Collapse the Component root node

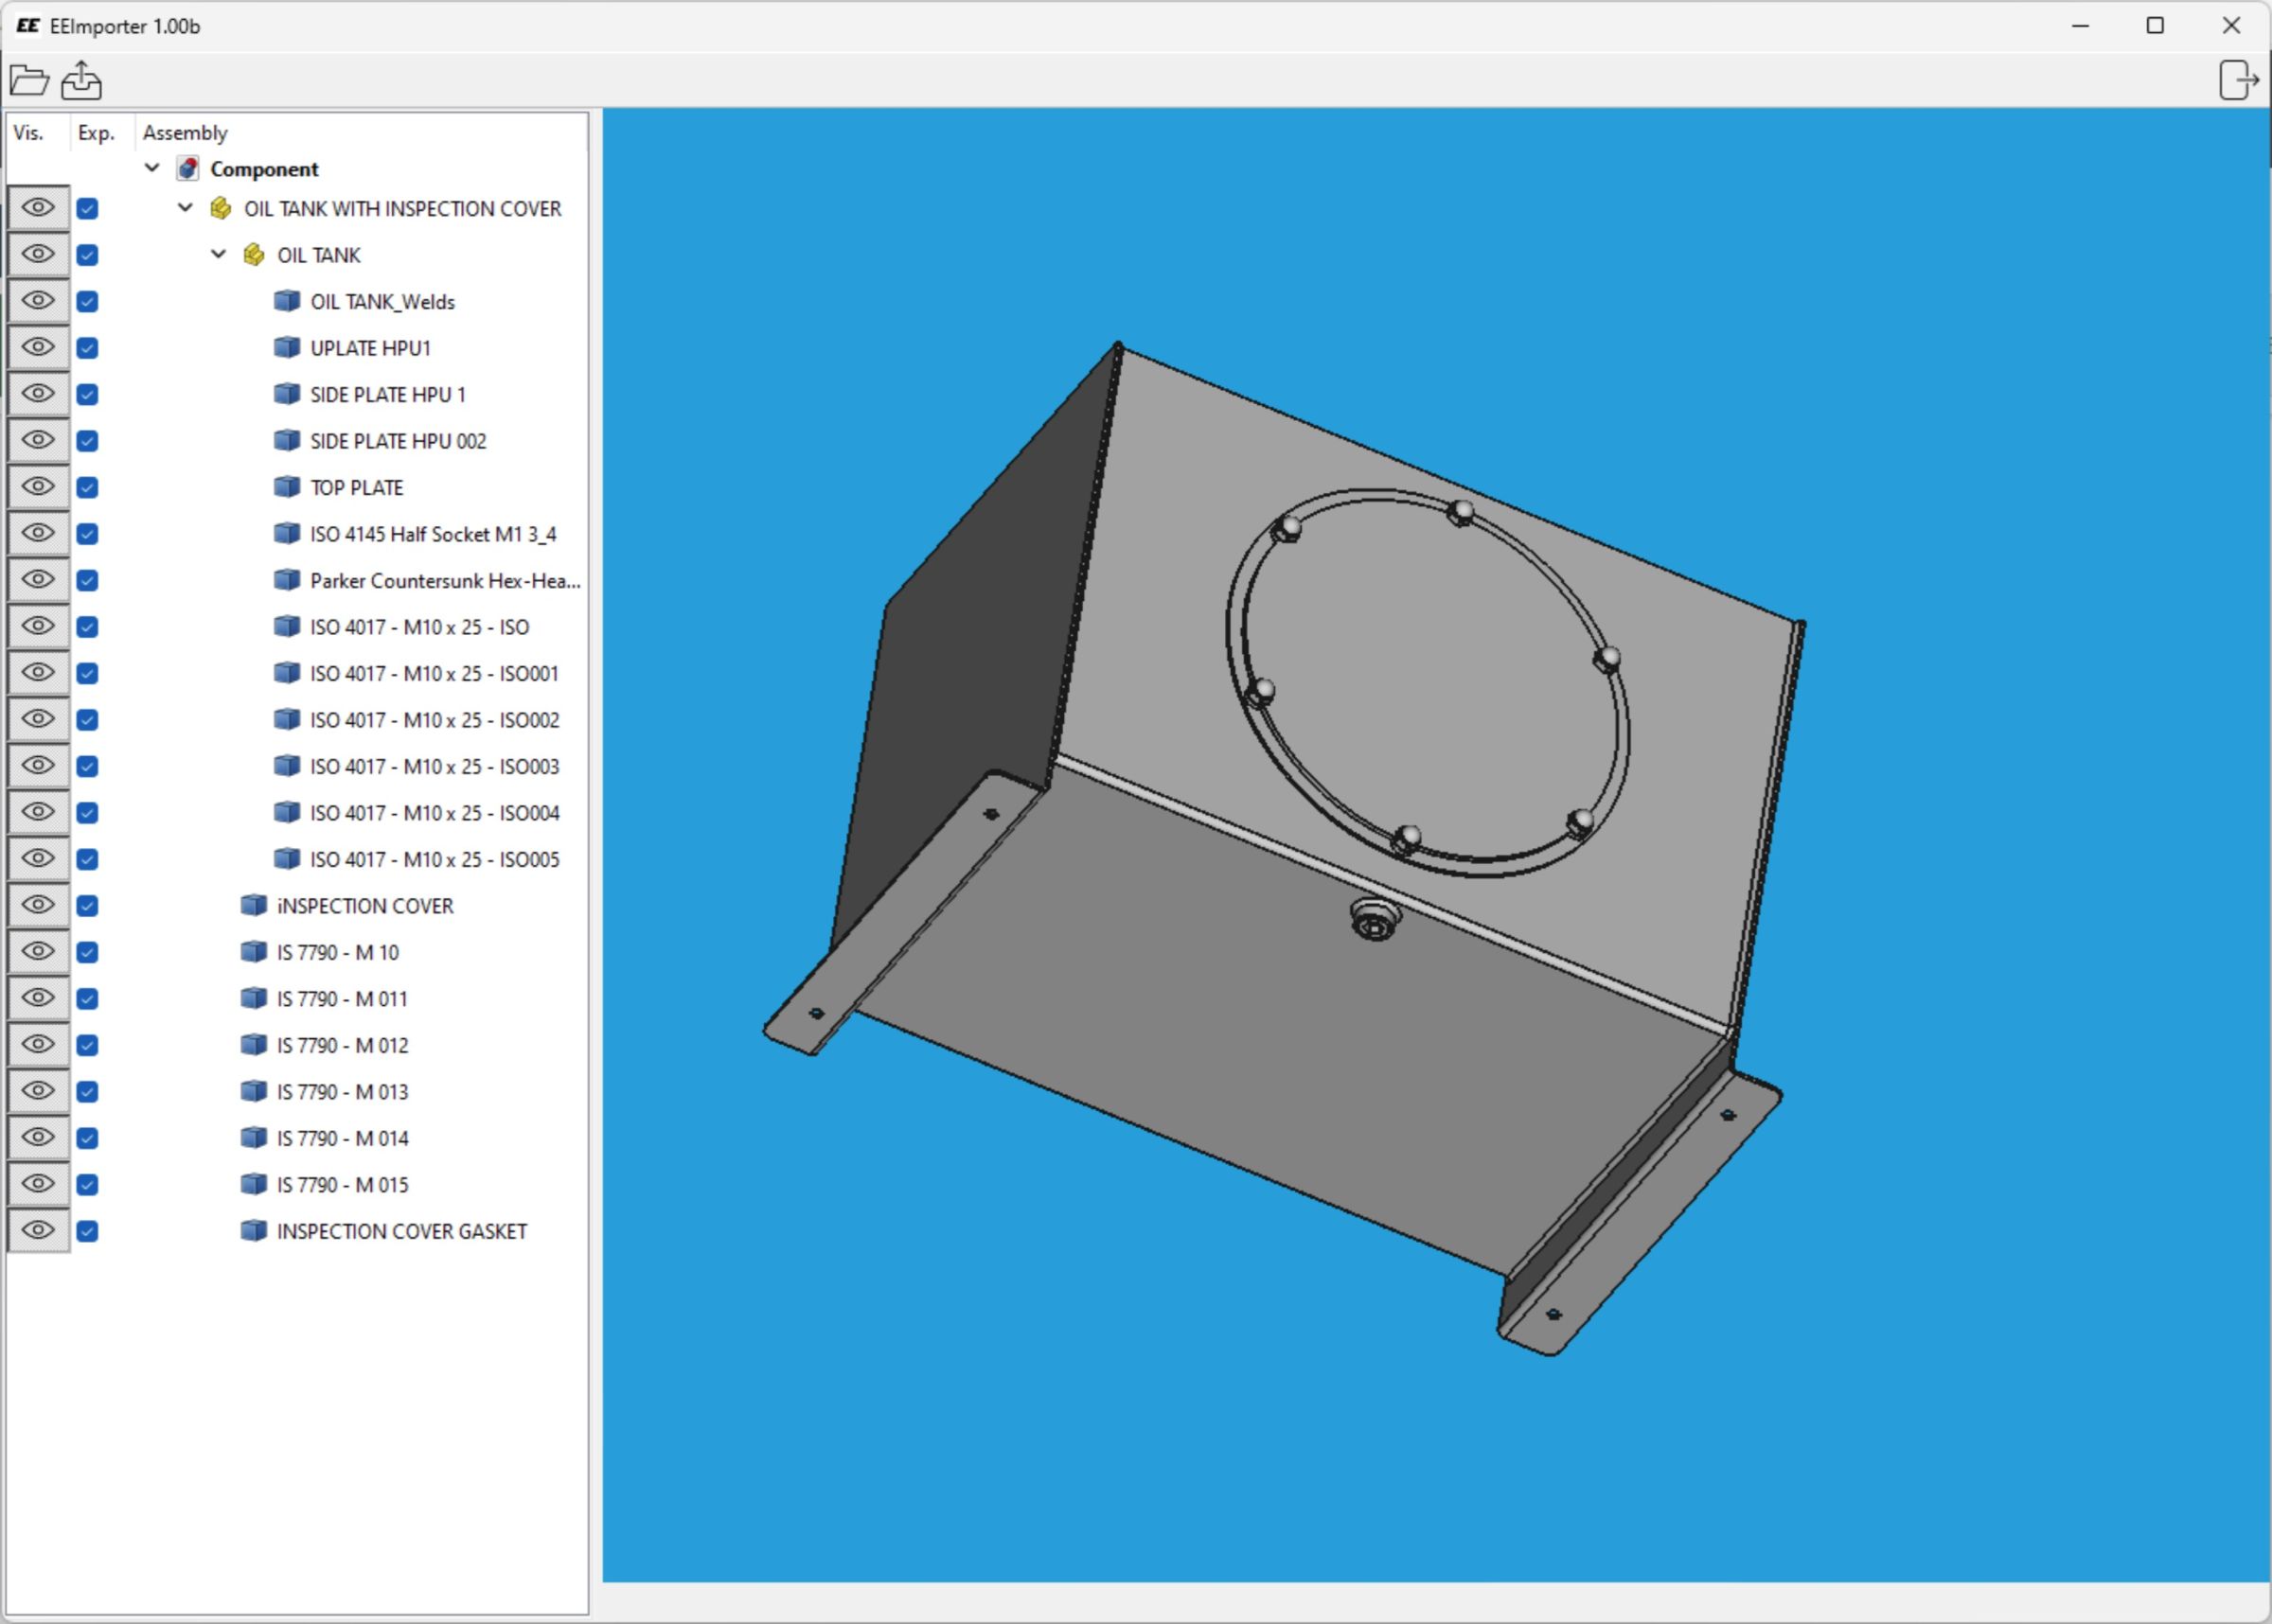click(x=152, y=168)
